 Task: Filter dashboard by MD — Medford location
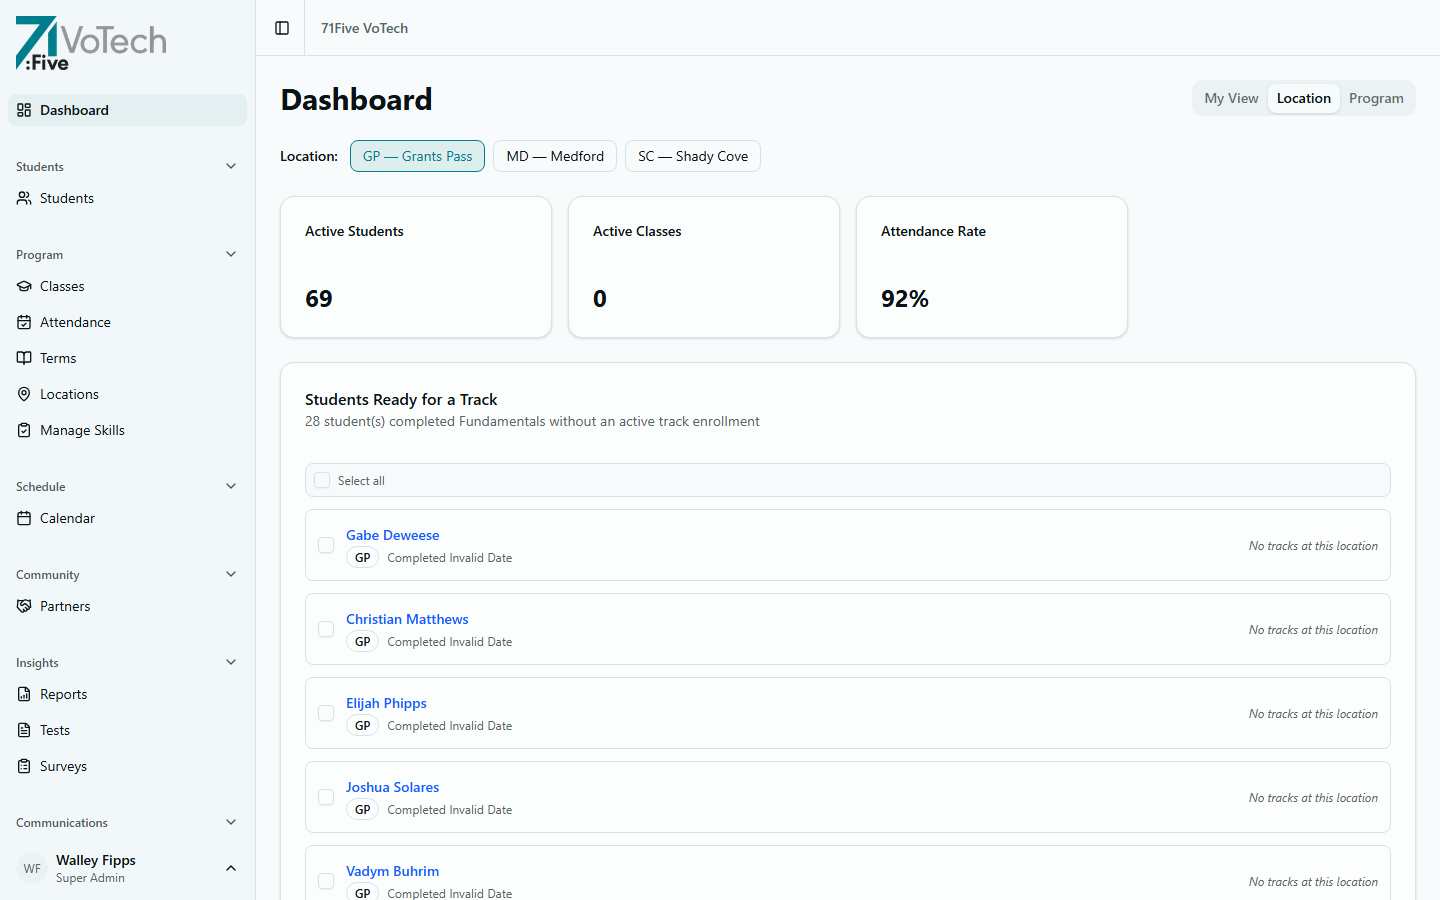pyautogui.click(x=554, y=156)
